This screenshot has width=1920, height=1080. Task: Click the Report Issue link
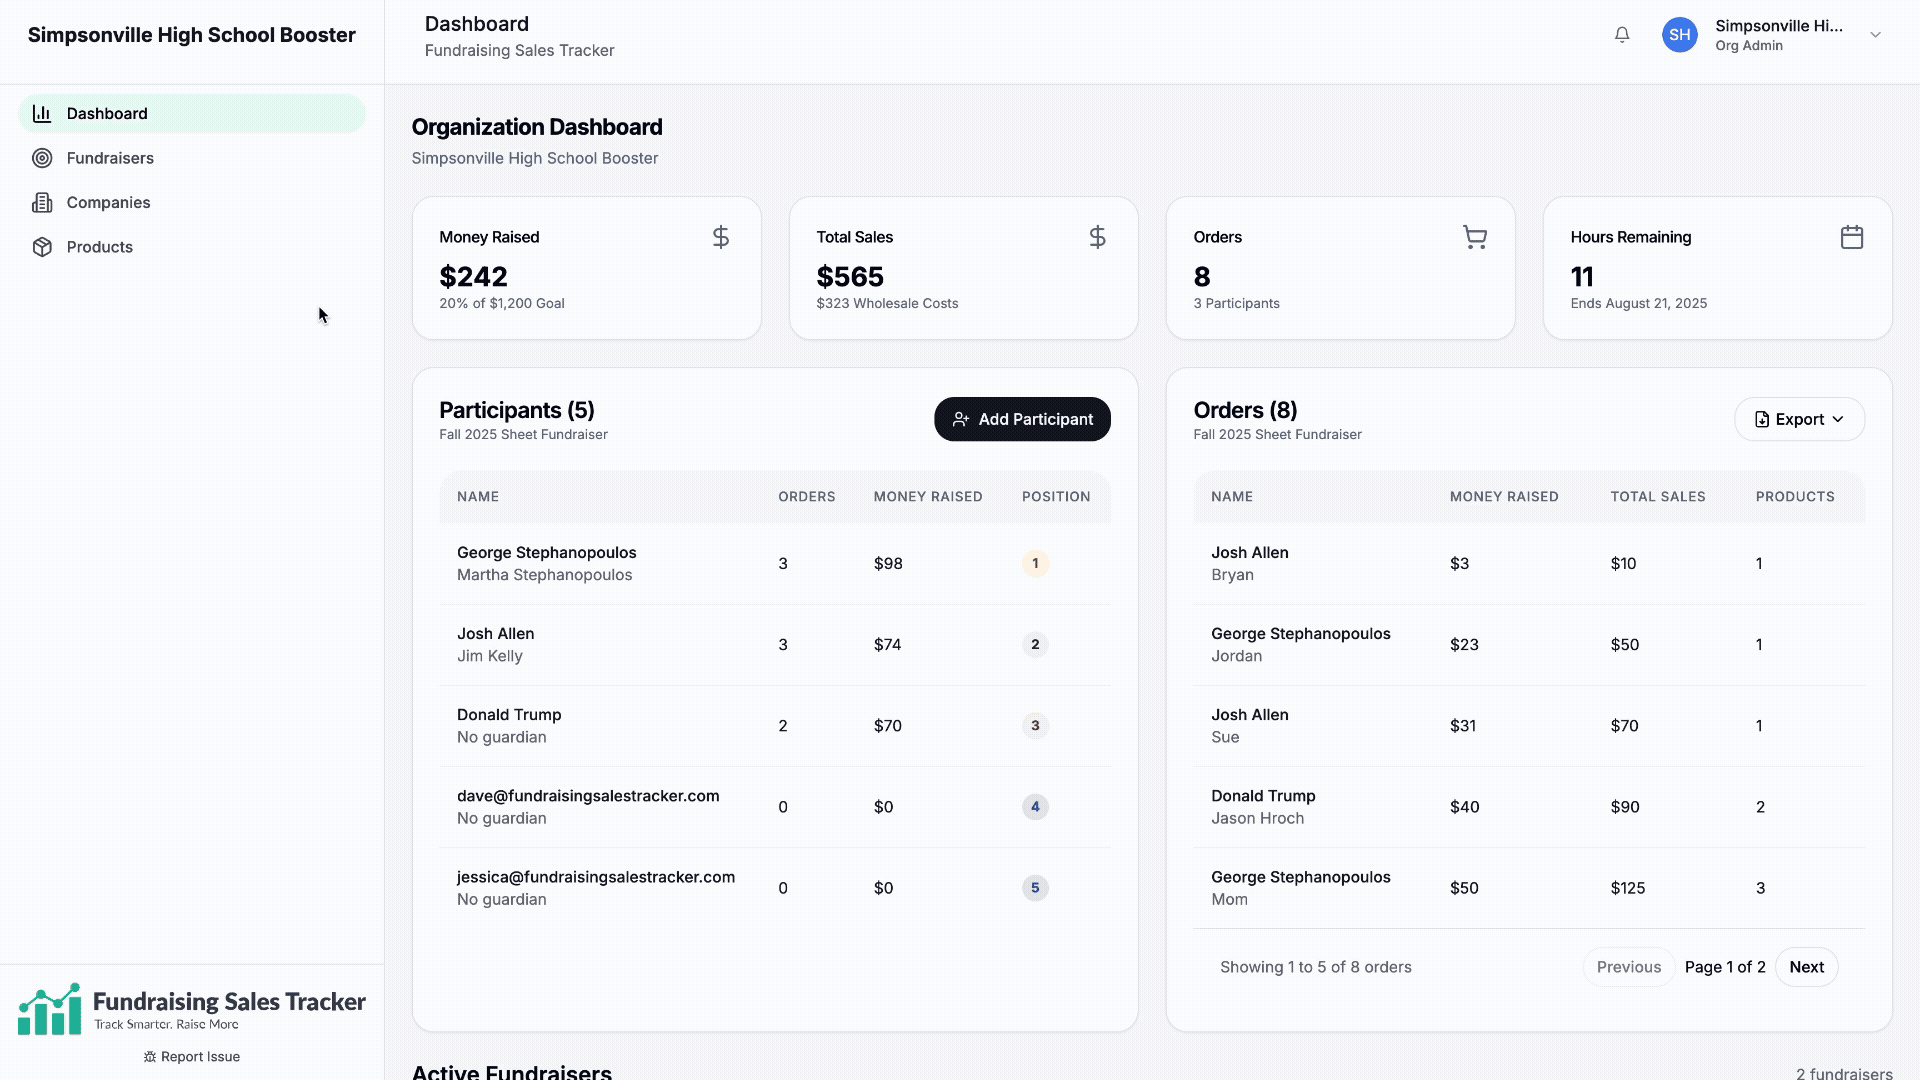point(191,1057)
